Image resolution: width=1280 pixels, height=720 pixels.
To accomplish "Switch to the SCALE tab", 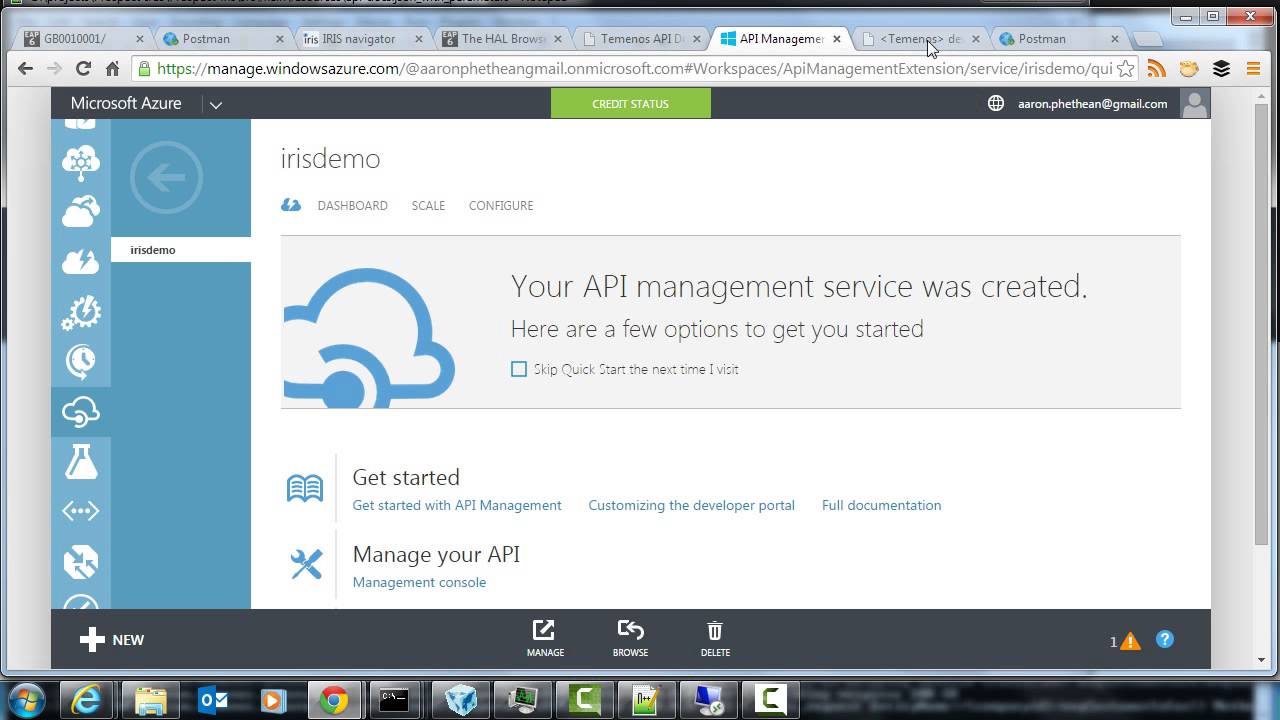I will pyautogui.click(x=428, y=206).
